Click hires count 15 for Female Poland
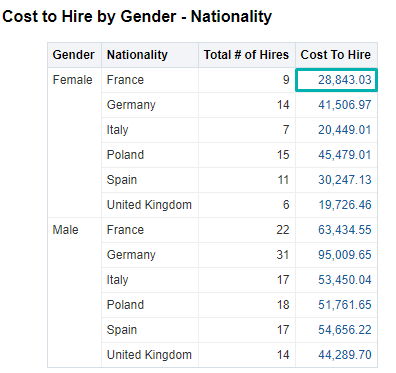396x373 pixels. click(x=283, y=155)
